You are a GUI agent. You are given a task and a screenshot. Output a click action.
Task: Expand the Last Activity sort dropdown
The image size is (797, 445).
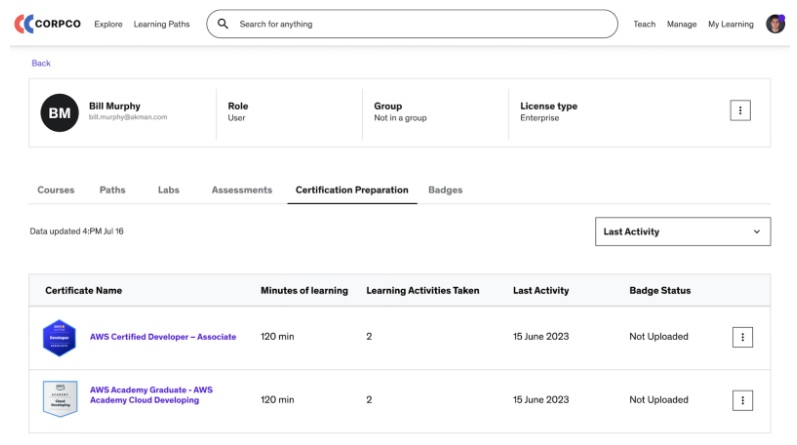pos(682,231)
